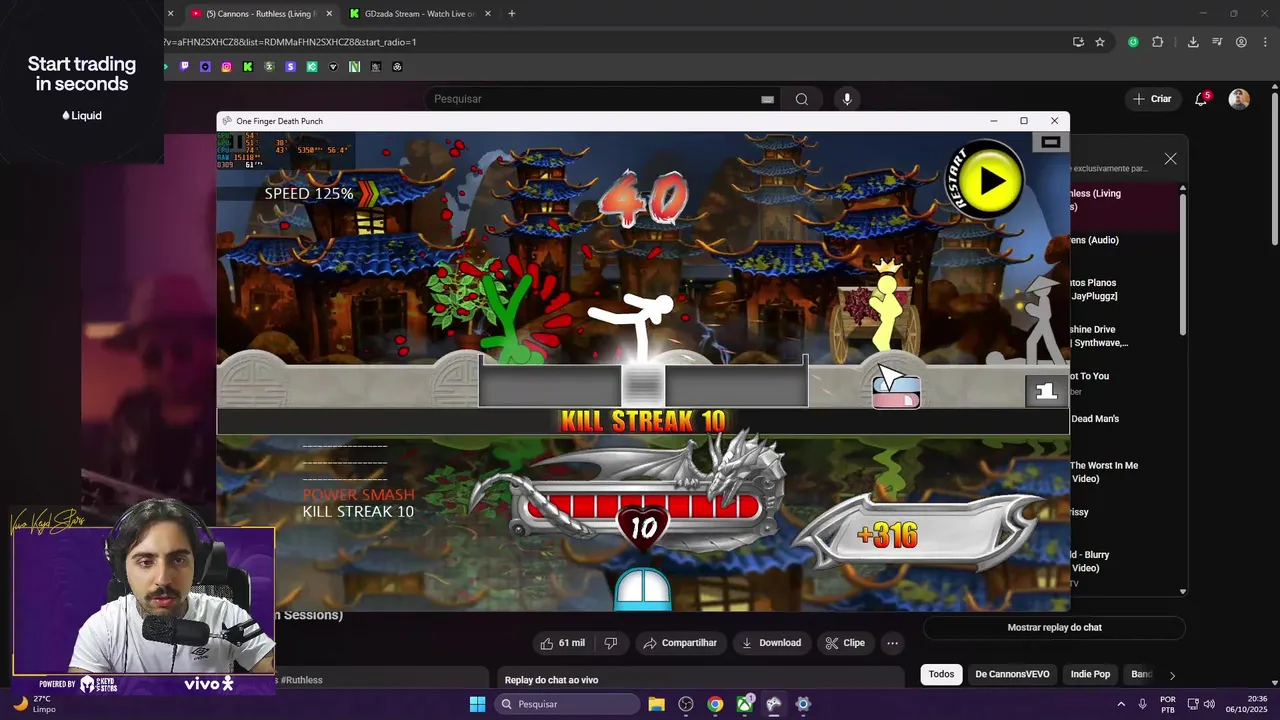Open Xbox app from taskbar
Viewport: 1280px width, 720px height.
[744, 704]
